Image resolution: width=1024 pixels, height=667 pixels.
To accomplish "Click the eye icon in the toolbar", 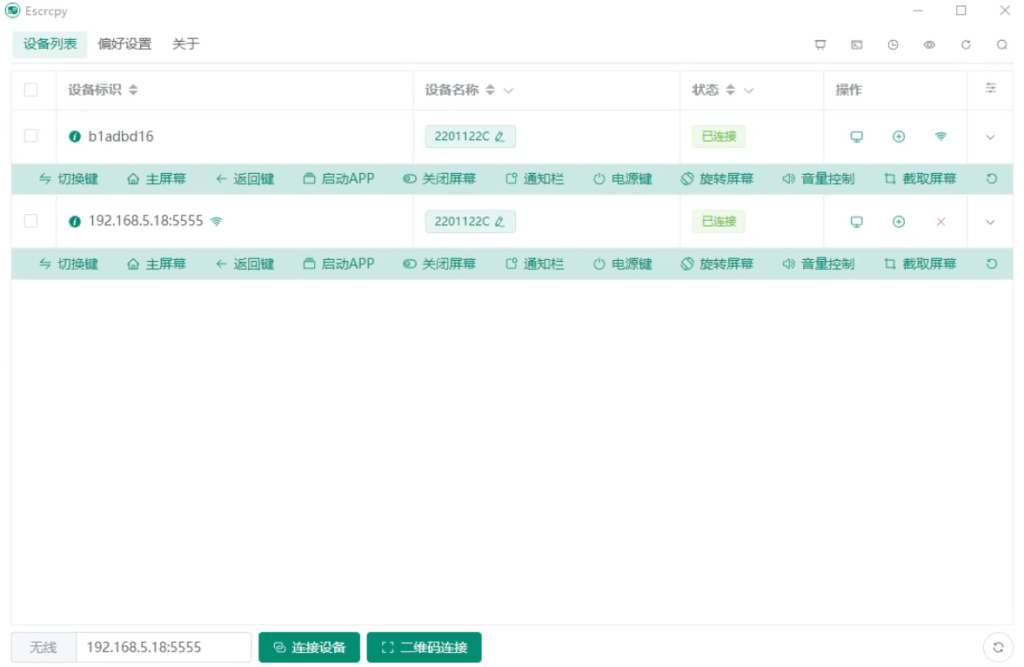I will (930, 44).
